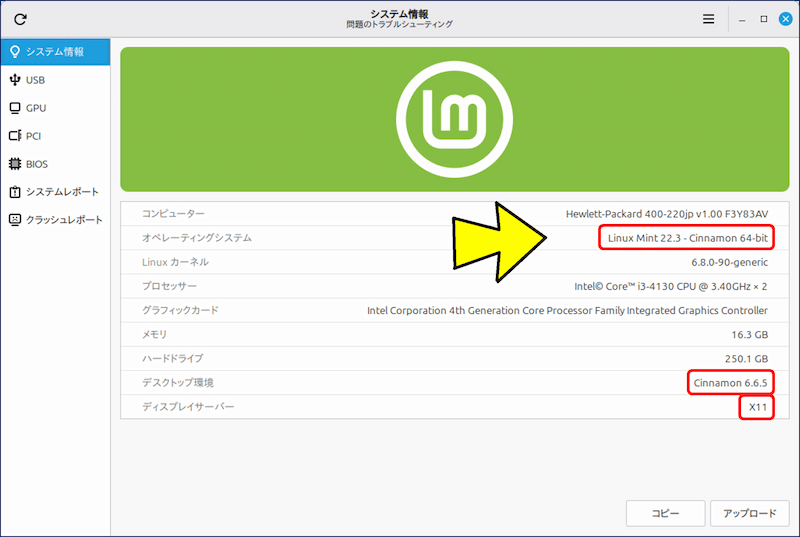Select the ディスプレイサーバー label
This screenshot has width=800, height=537.
[x=188, y=406]
